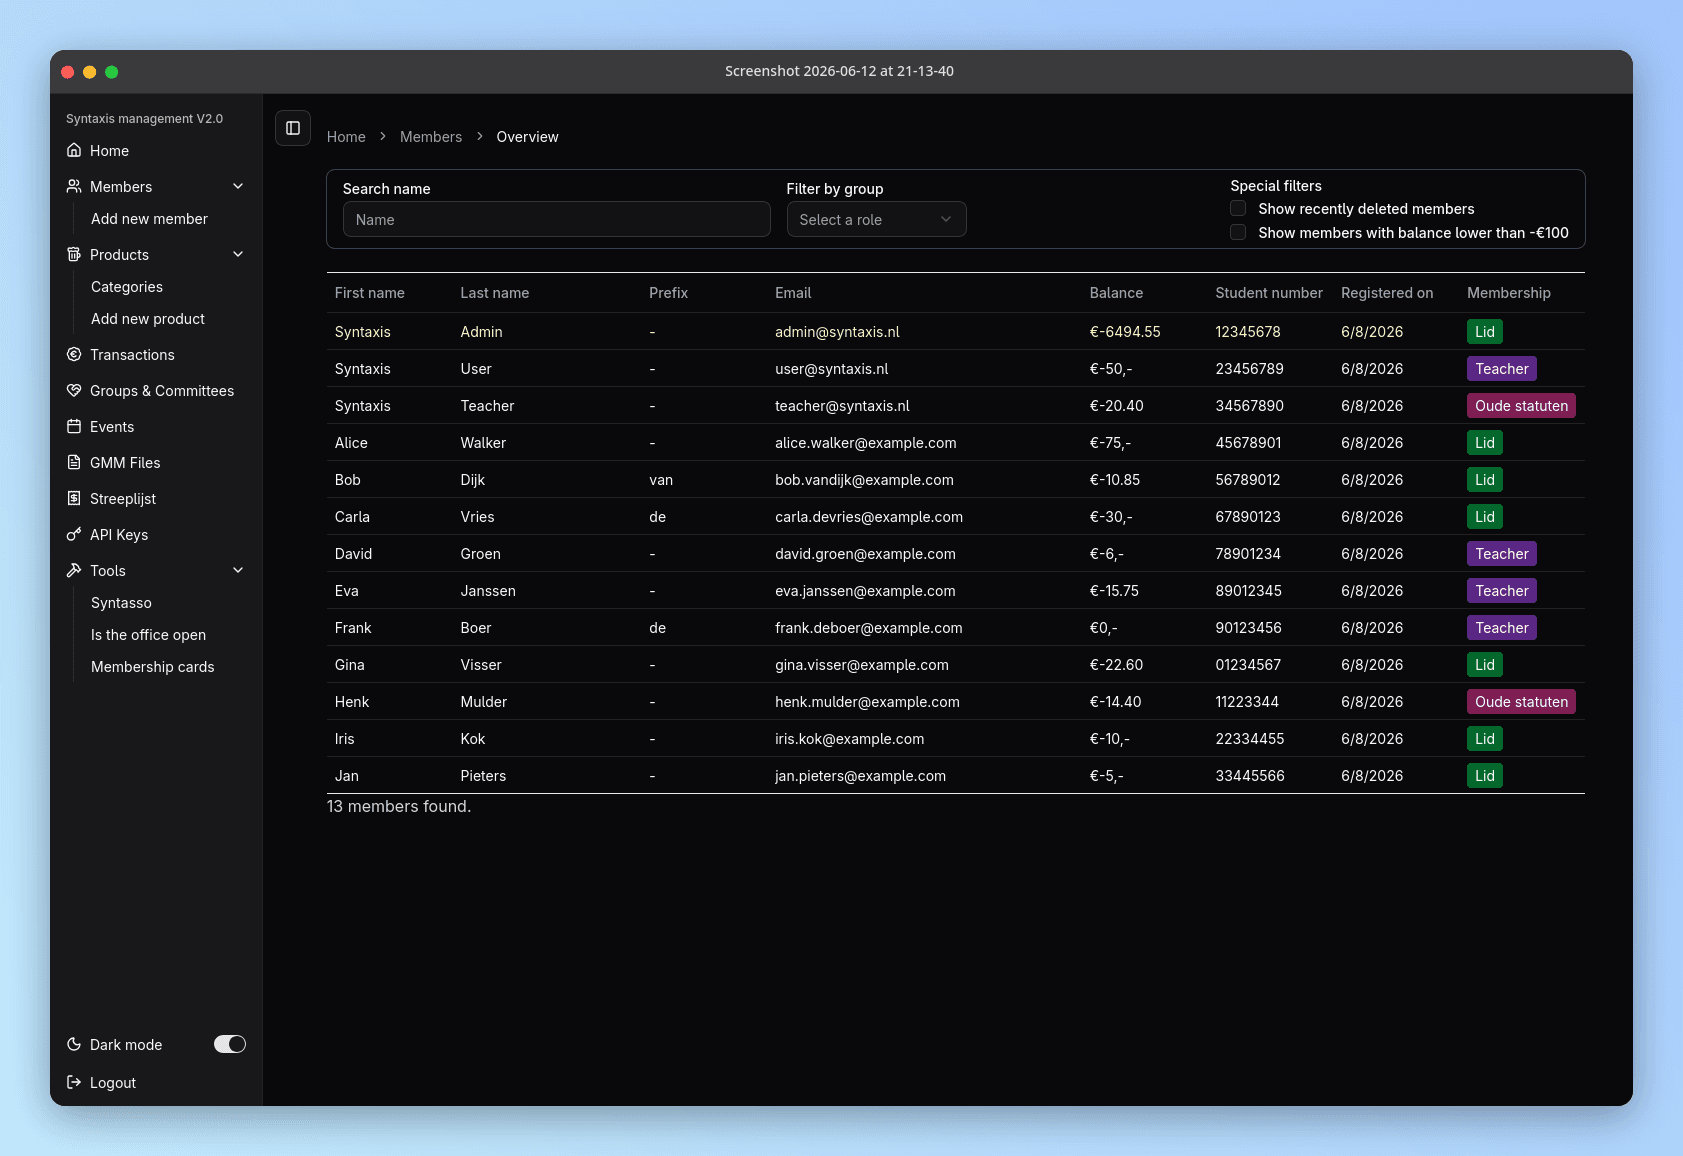The height and width of the screenshot is (1156, 1683).
Task: Click Overview in the breadcrumb
Action: click(527, 136)
